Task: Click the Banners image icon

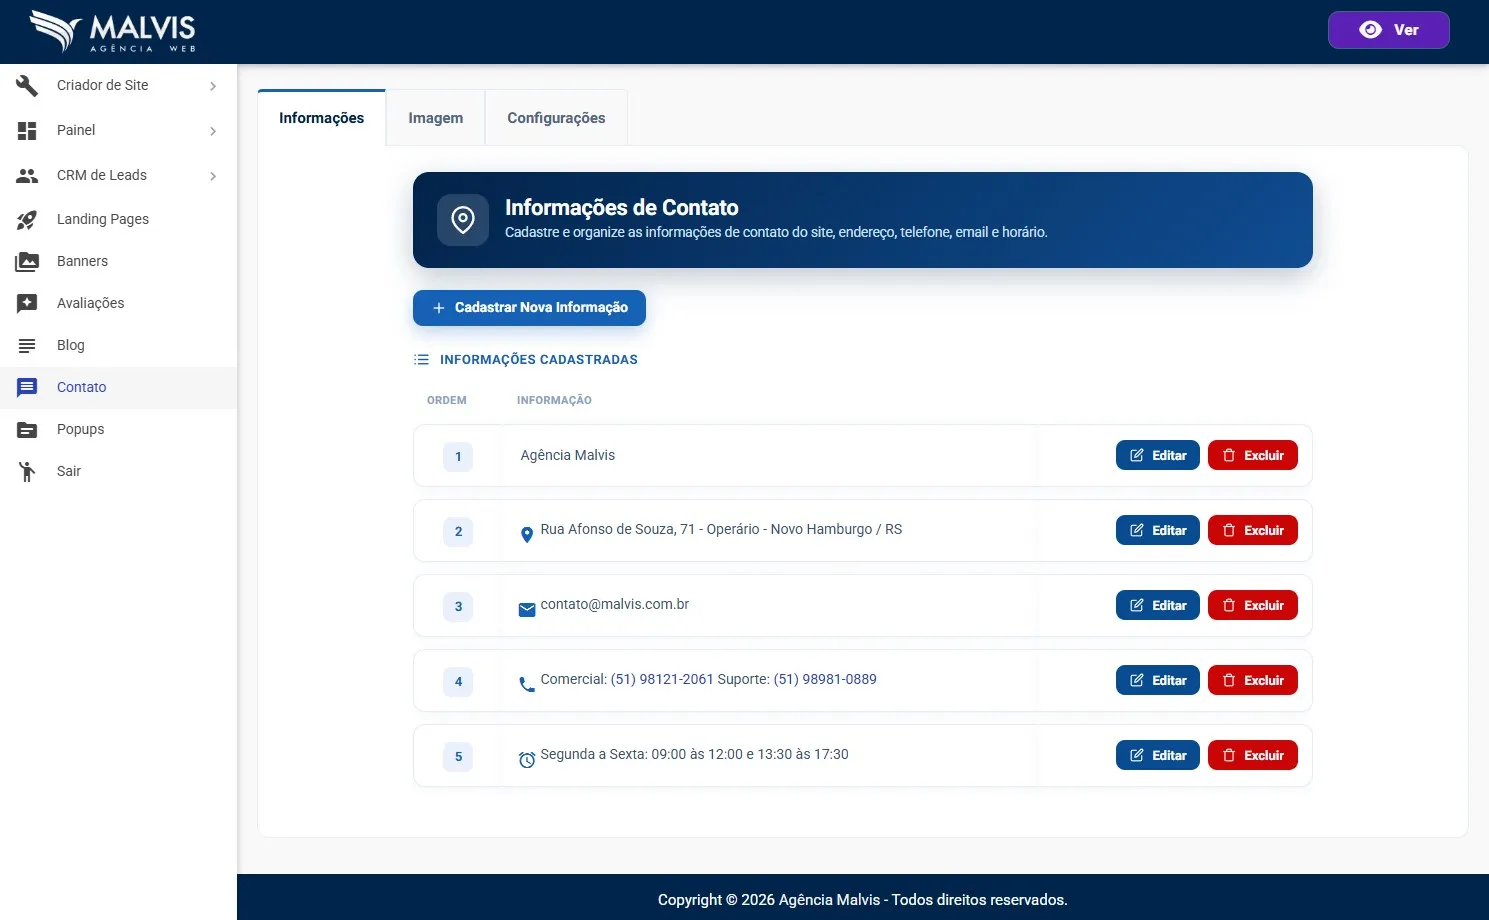Action: [x=27, y=262]
